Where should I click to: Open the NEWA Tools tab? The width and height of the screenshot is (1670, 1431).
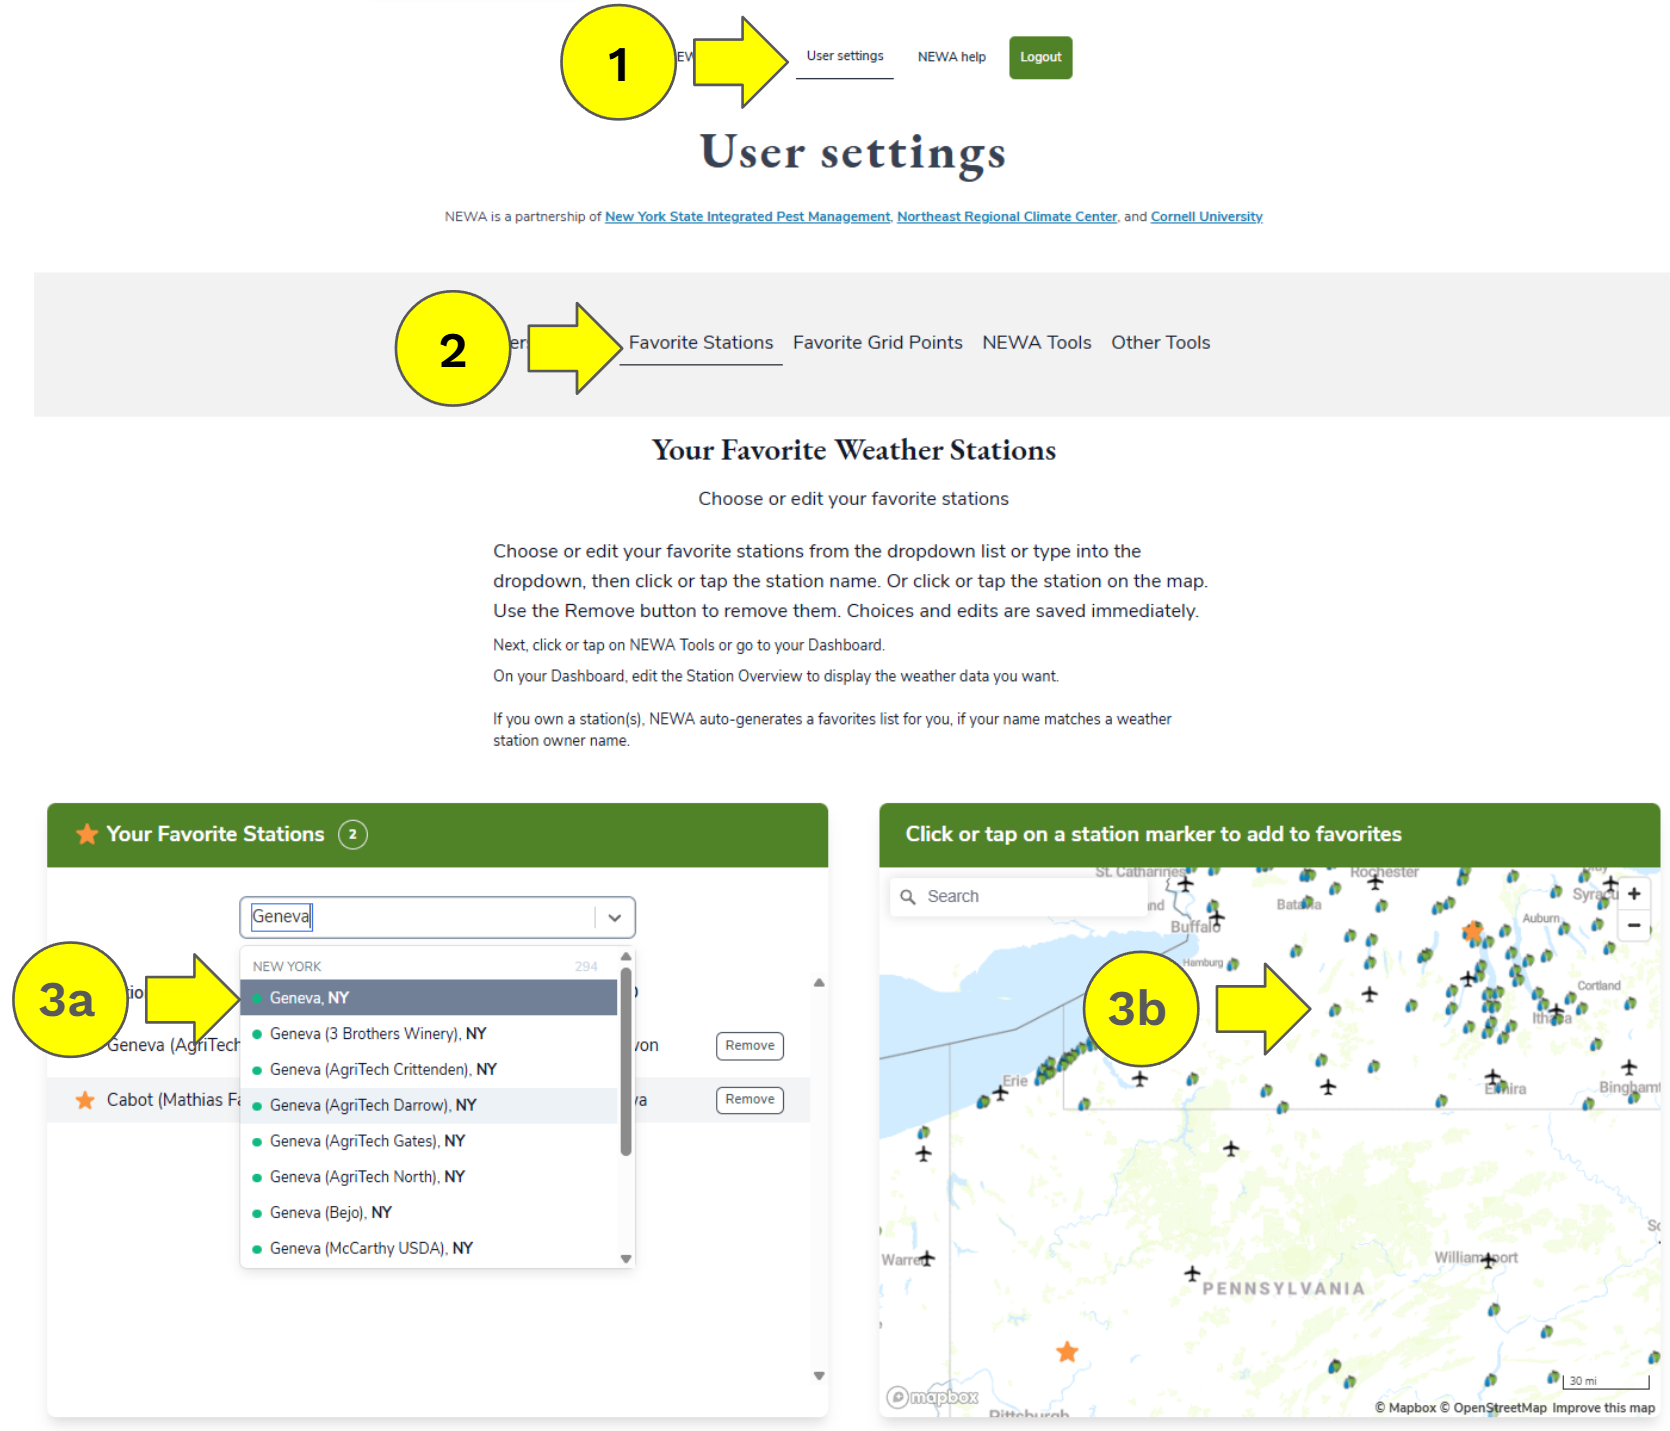[1036, 342]
